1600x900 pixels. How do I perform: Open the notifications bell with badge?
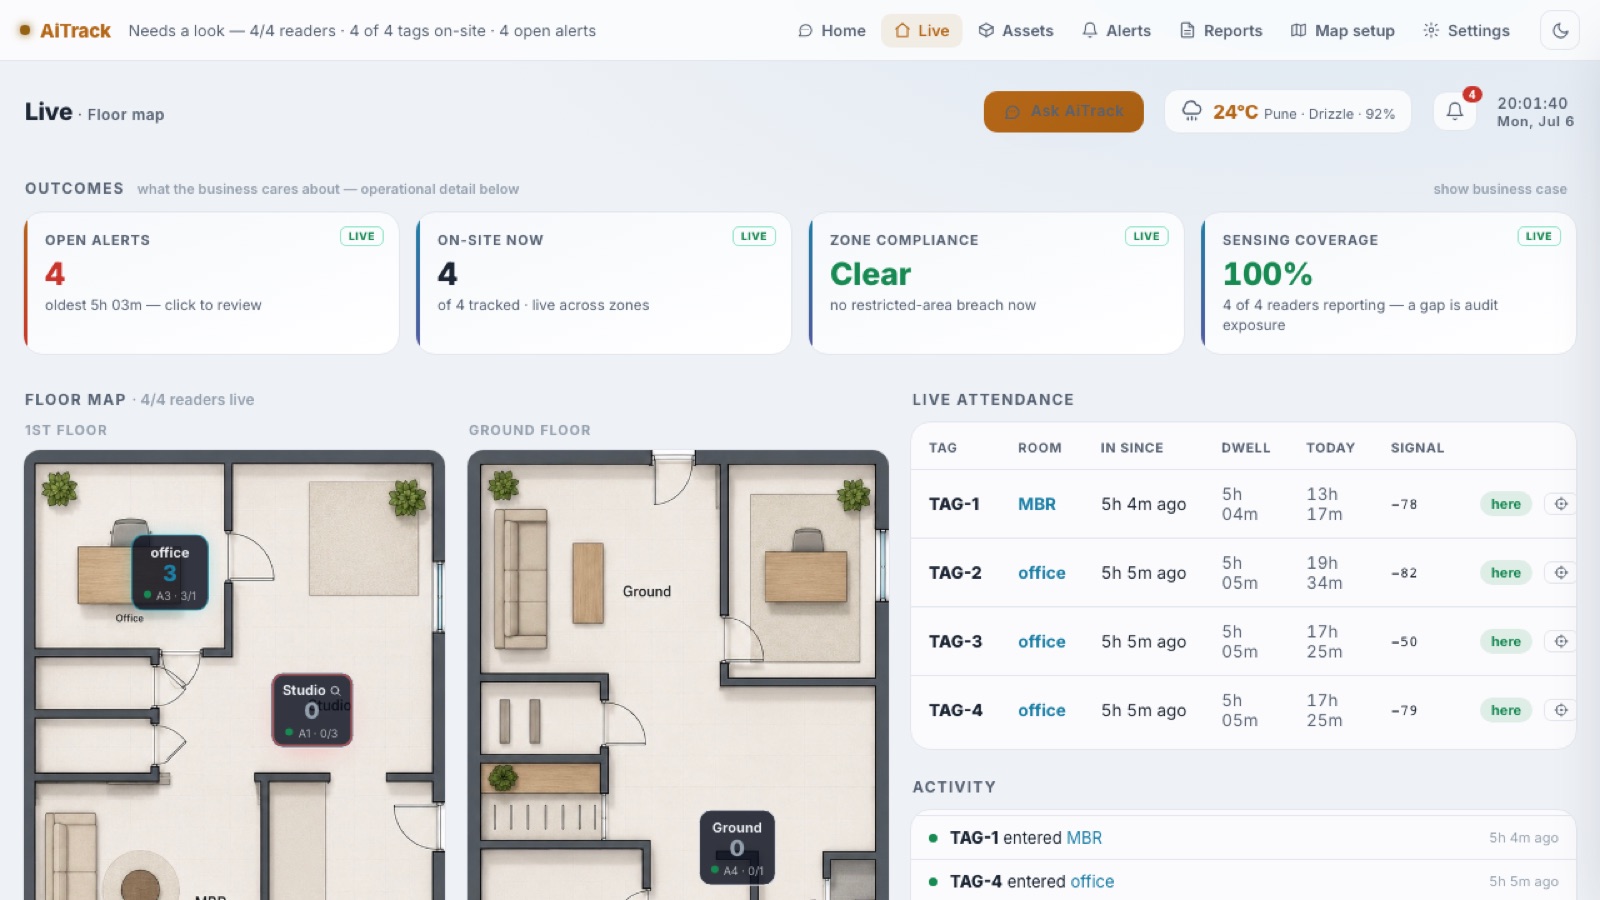[1456, 111]
